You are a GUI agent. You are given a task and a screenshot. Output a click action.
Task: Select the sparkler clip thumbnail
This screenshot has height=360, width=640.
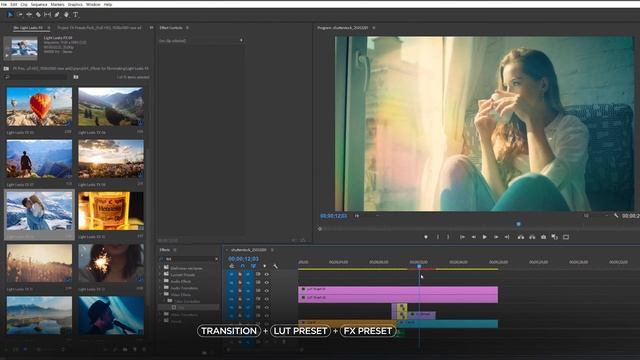[x=111, y=263]
